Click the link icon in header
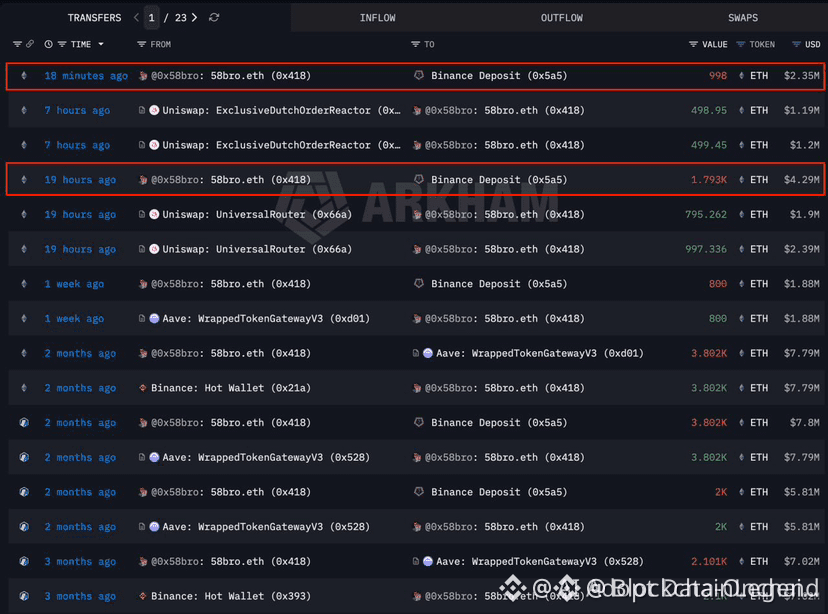Viewport: 828px width, 614px height. tap(30, 44)
